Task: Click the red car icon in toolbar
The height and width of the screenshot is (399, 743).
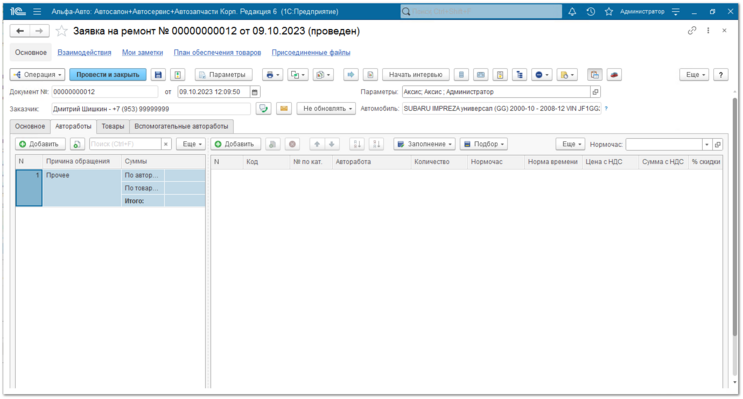Action: click(x=614, y=75)
